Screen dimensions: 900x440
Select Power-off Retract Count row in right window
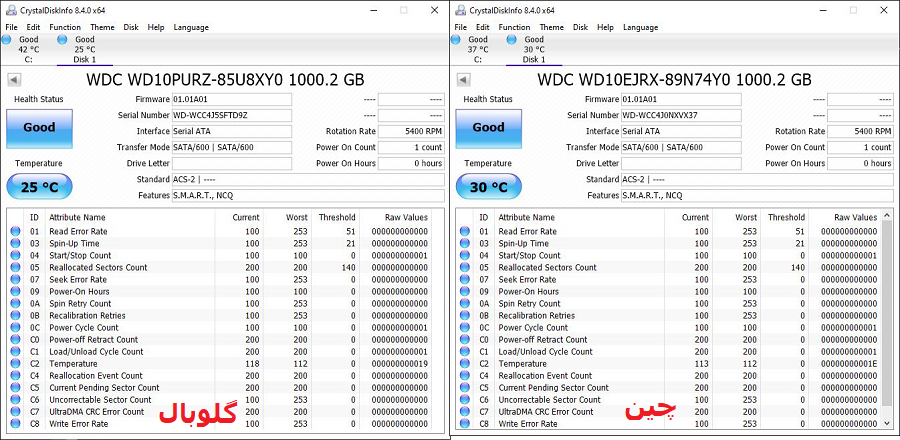point(670,340)
